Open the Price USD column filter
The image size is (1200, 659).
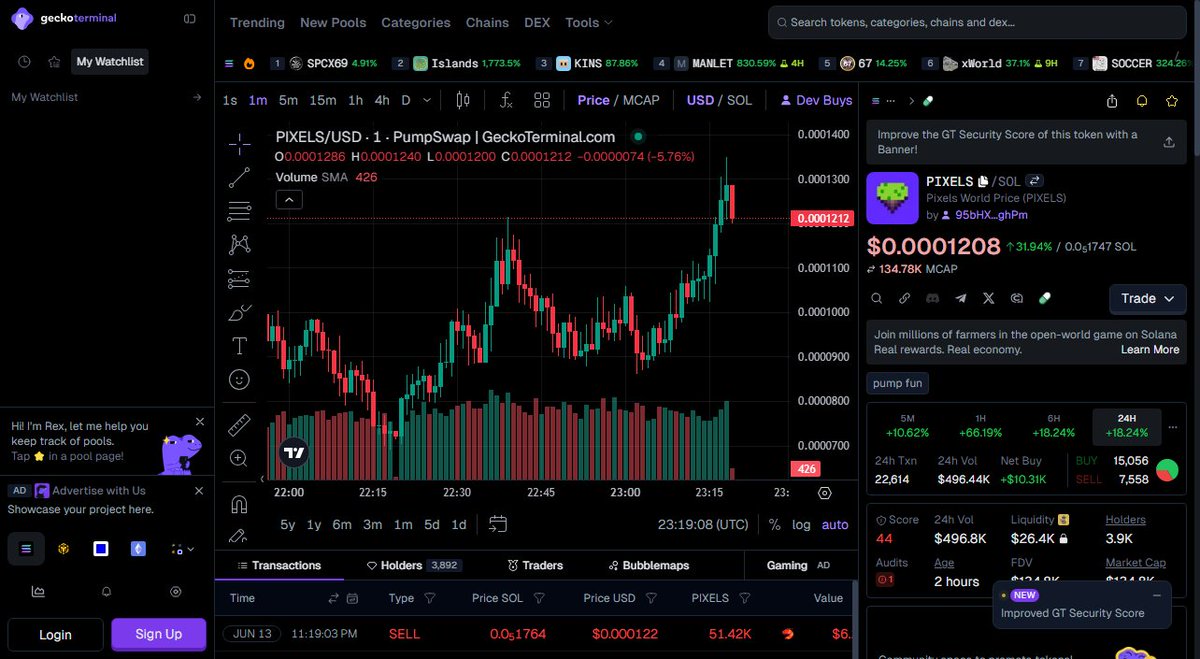click(x=651, y=598)
